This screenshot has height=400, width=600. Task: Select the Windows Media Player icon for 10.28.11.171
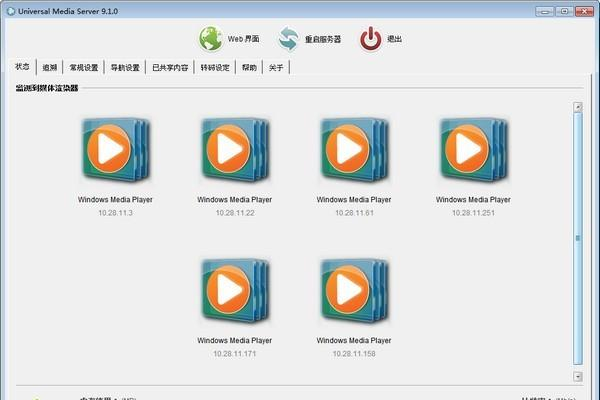pyautogui.click(x=235, y=291)
